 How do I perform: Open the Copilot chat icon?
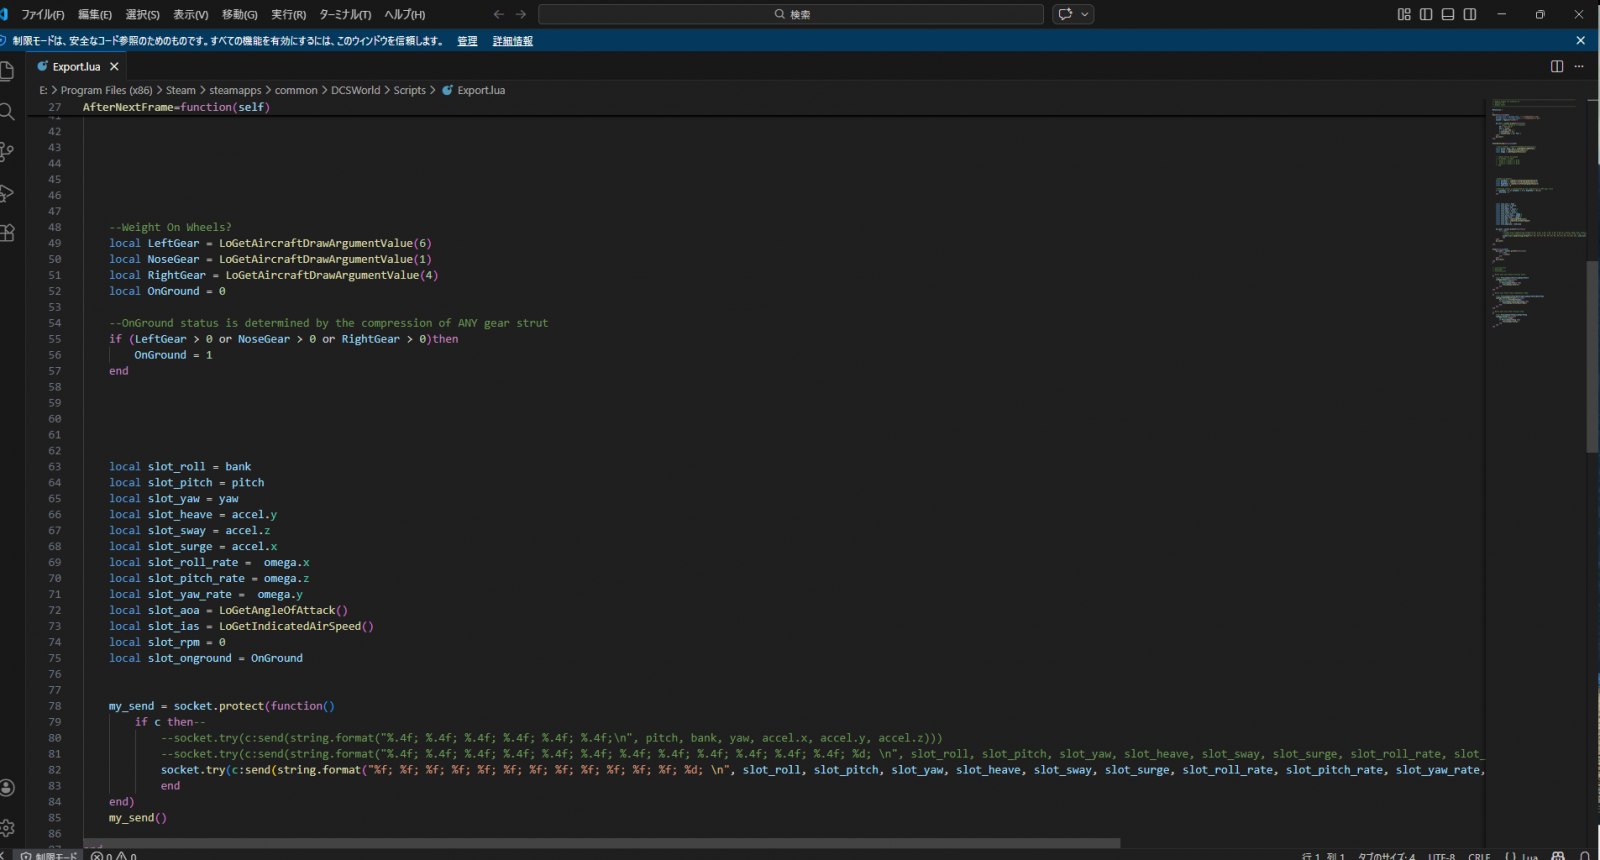pyautogui.click(x=1065, y=14)
